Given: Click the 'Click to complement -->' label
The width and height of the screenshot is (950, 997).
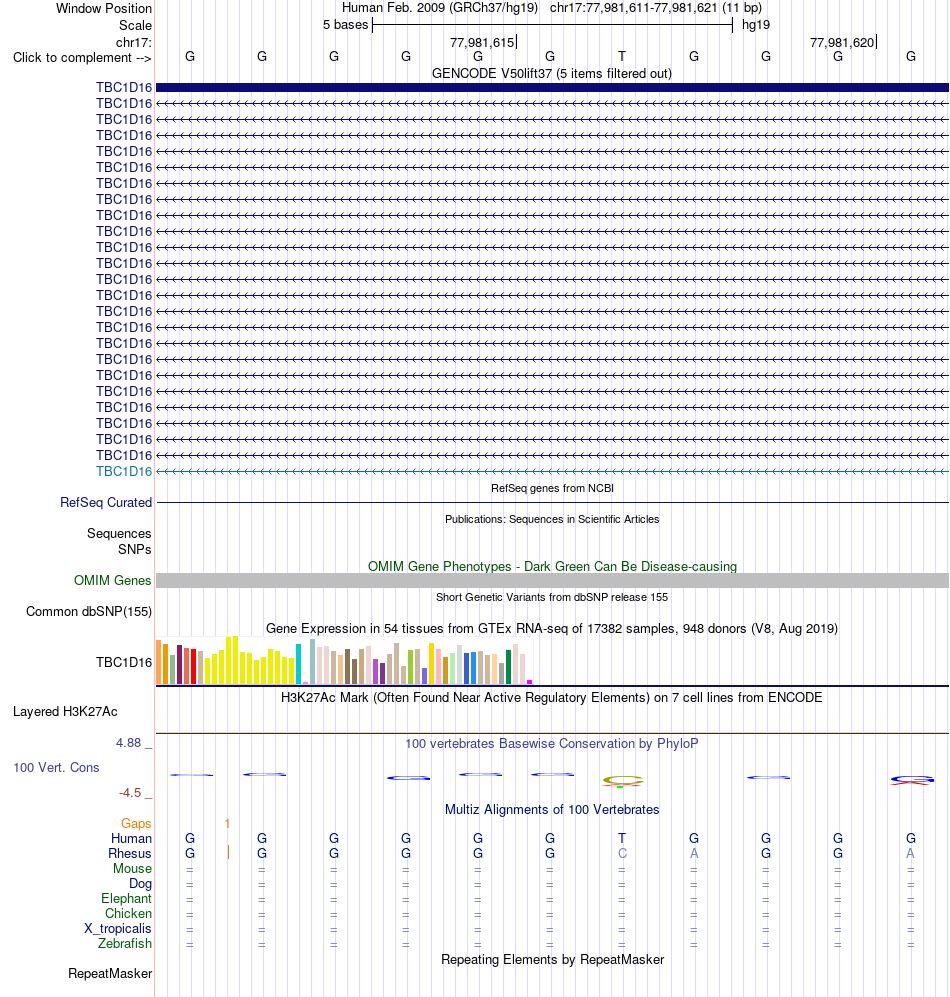Looking at the screenshot, I should tap(82, 58).
